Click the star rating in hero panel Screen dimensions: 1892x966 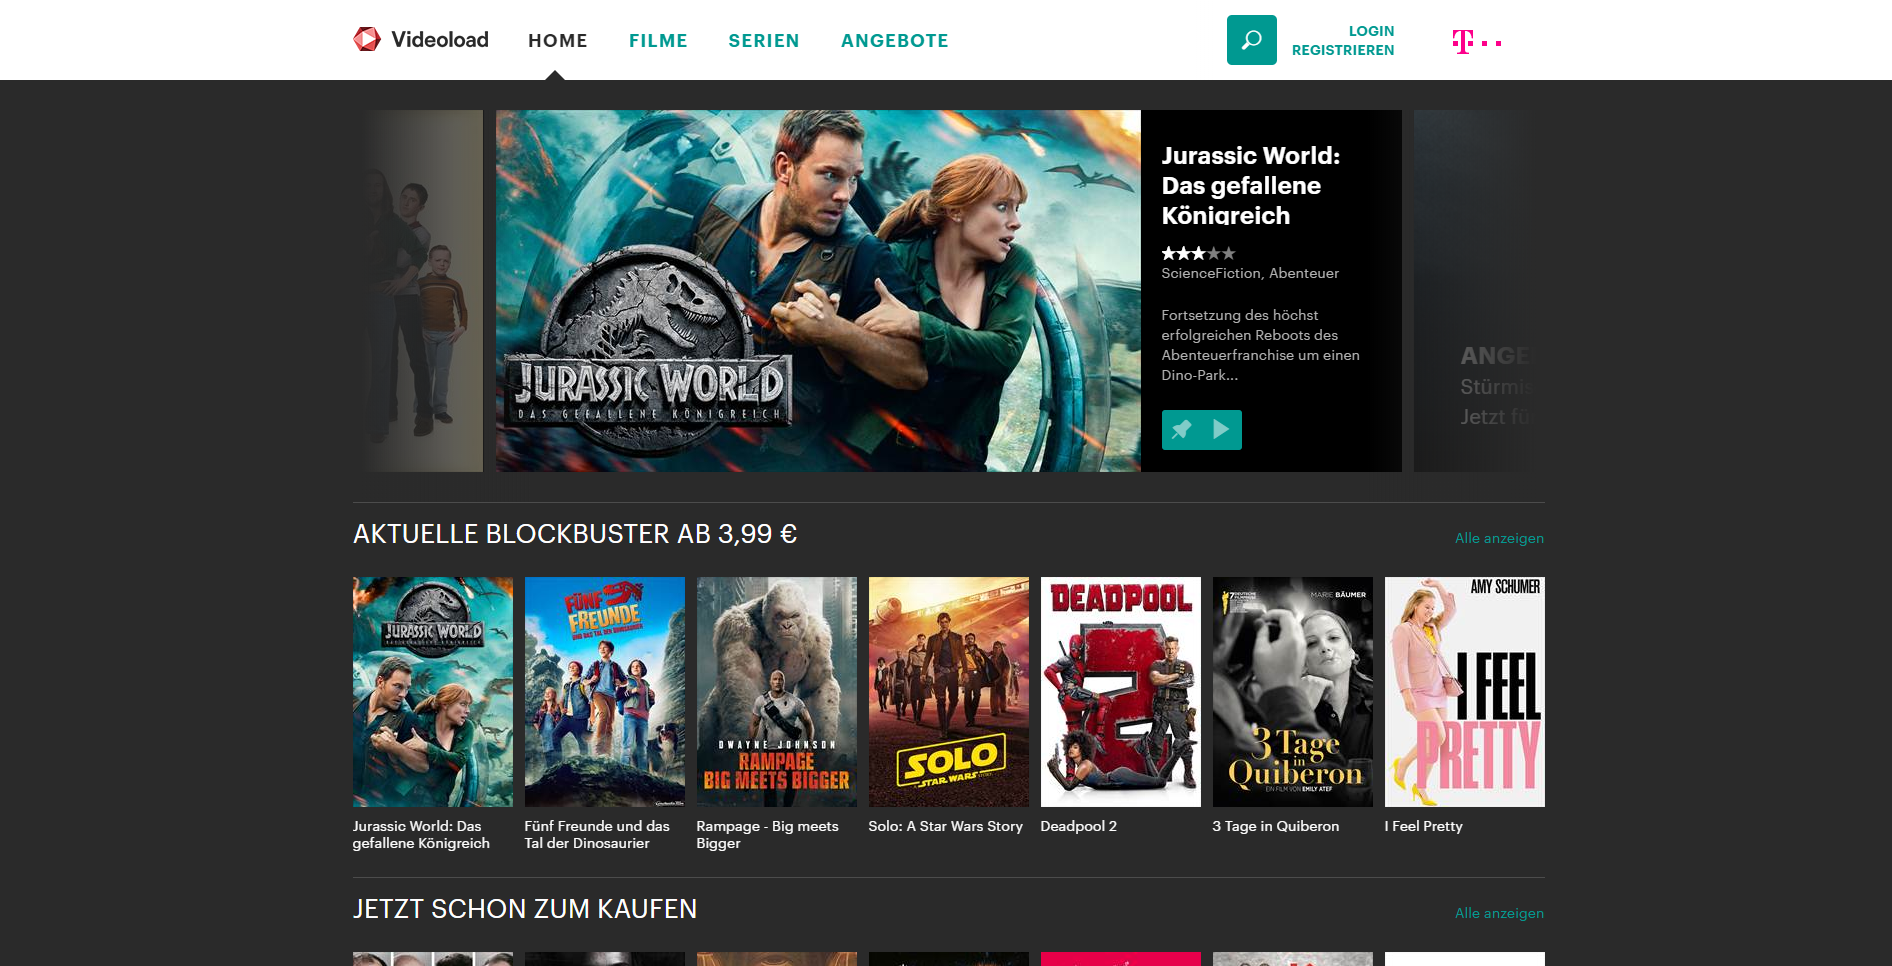[x=1198, y=254]
